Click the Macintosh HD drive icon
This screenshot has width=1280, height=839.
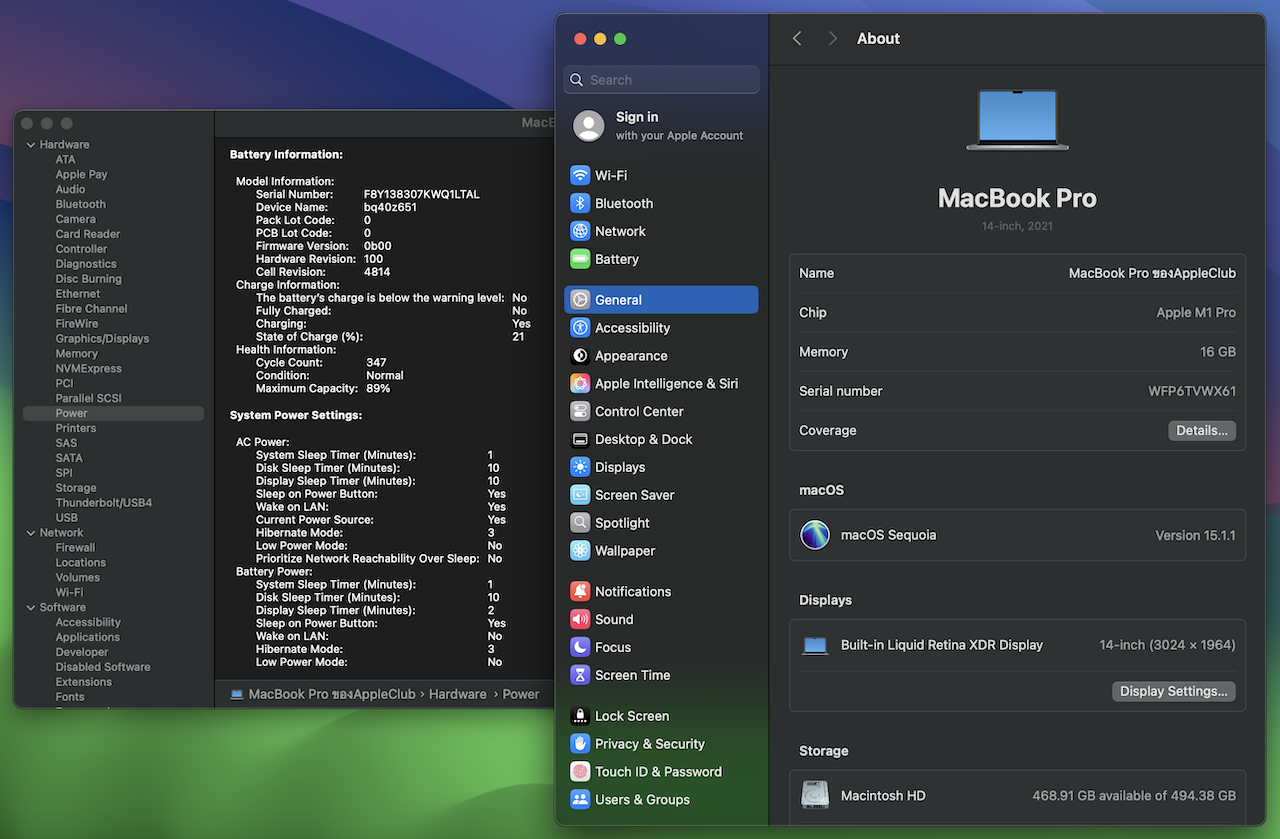[815, 795]
